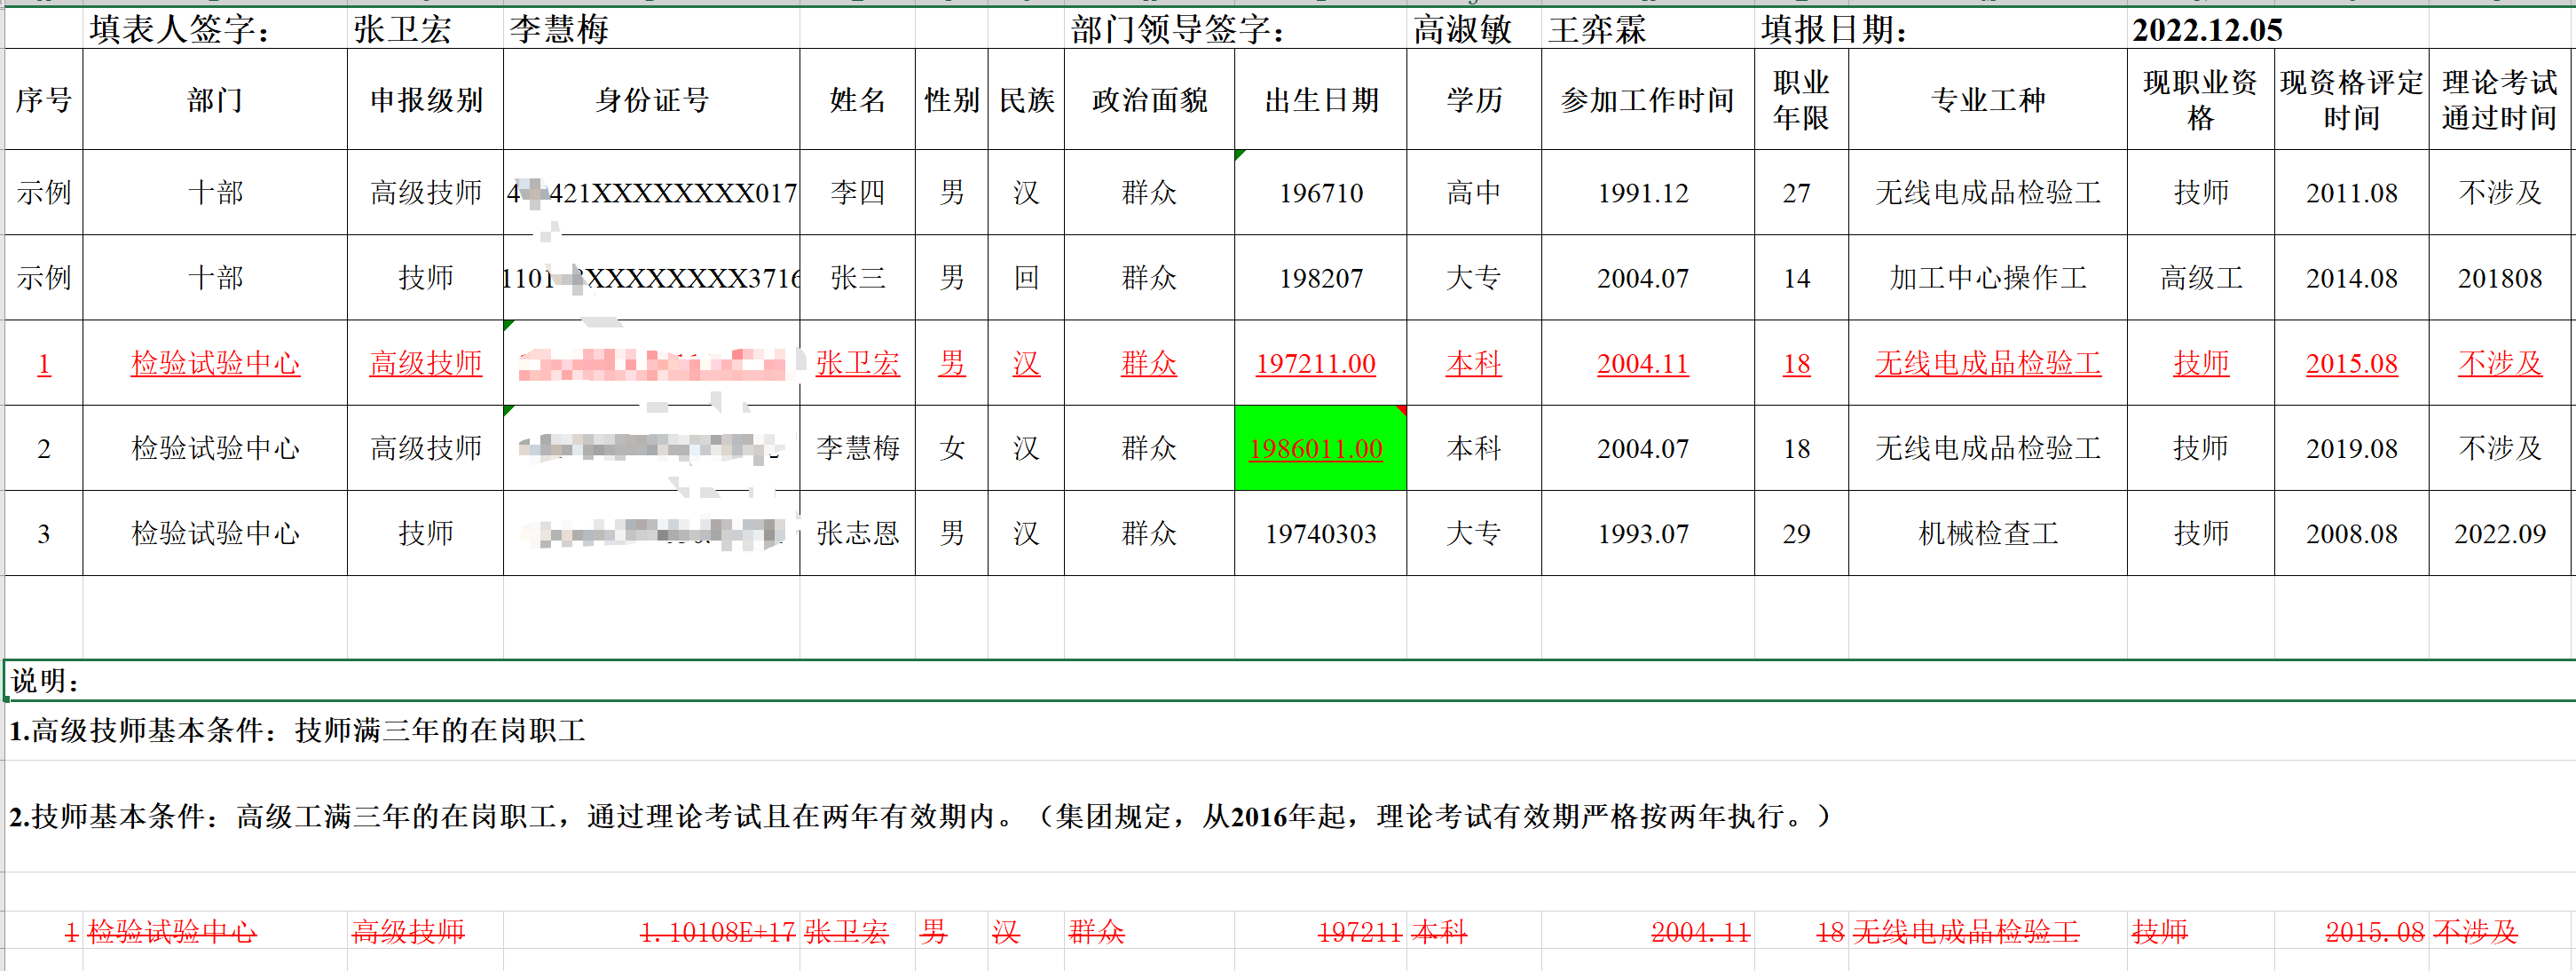The width and height of the screenshot is (2576, 971).
Task: Select the 现资格评定时间 header cell
Action: 2352,100
